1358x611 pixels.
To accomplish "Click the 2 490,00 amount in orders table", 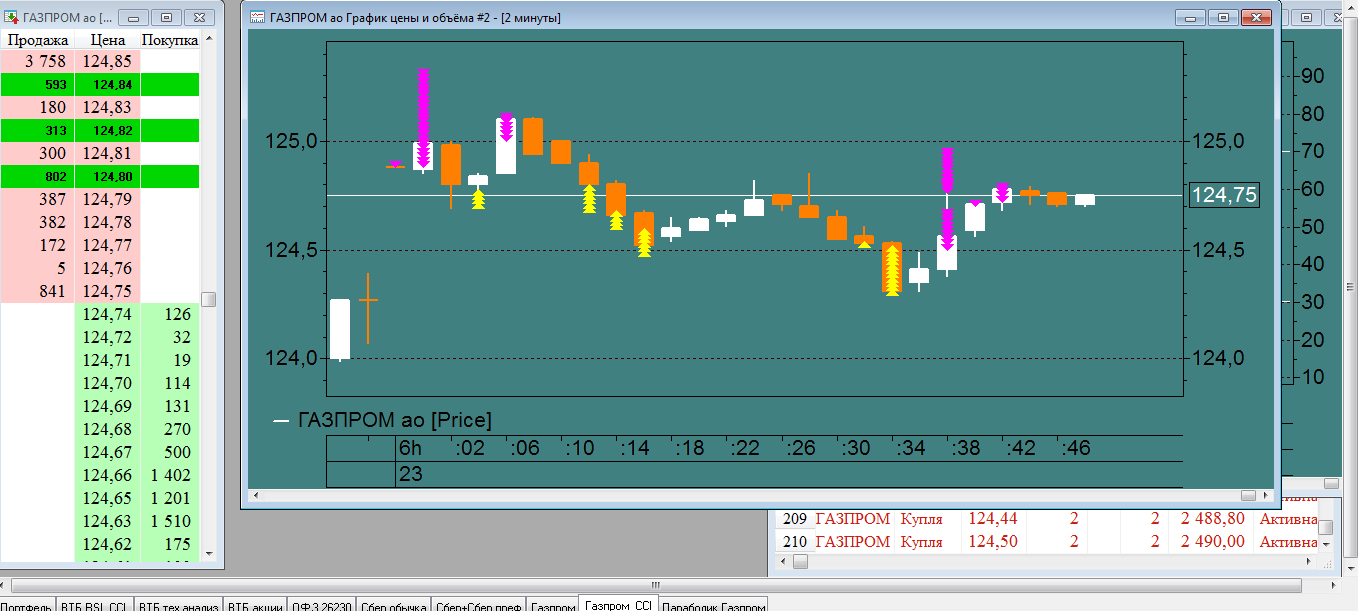I will pyautogui.click(x=1213, y=541).
